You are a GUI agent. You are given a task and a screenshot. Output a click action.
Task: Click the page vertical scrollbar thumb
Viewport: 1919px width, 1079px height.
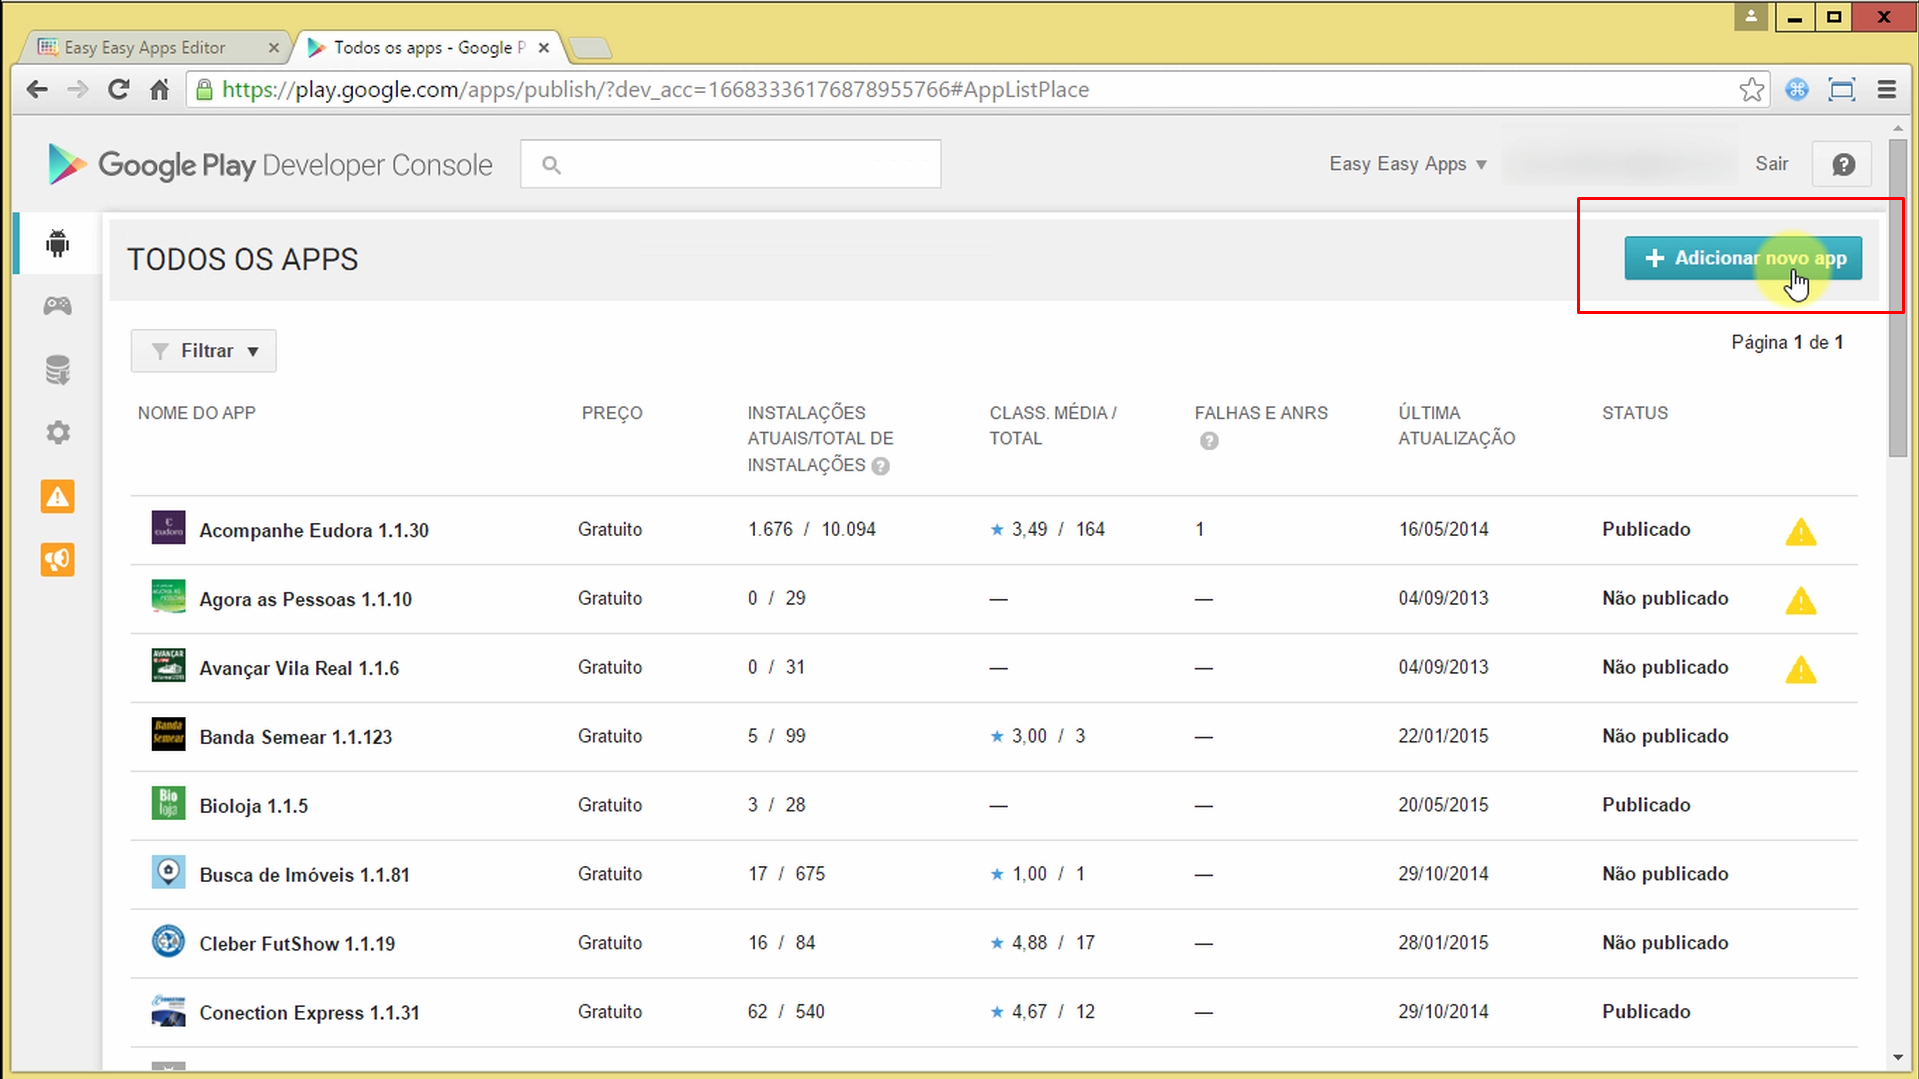click(1897, 300)
